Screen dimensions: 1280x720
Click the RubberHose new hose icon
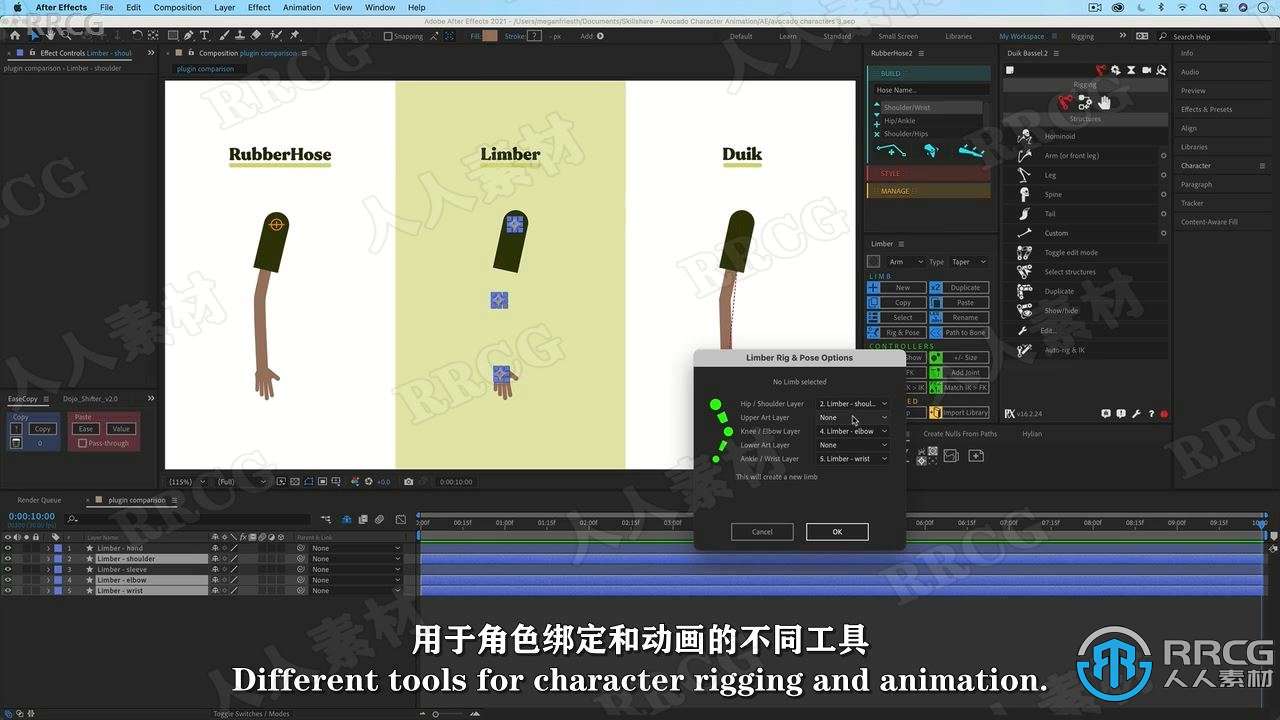891,151
